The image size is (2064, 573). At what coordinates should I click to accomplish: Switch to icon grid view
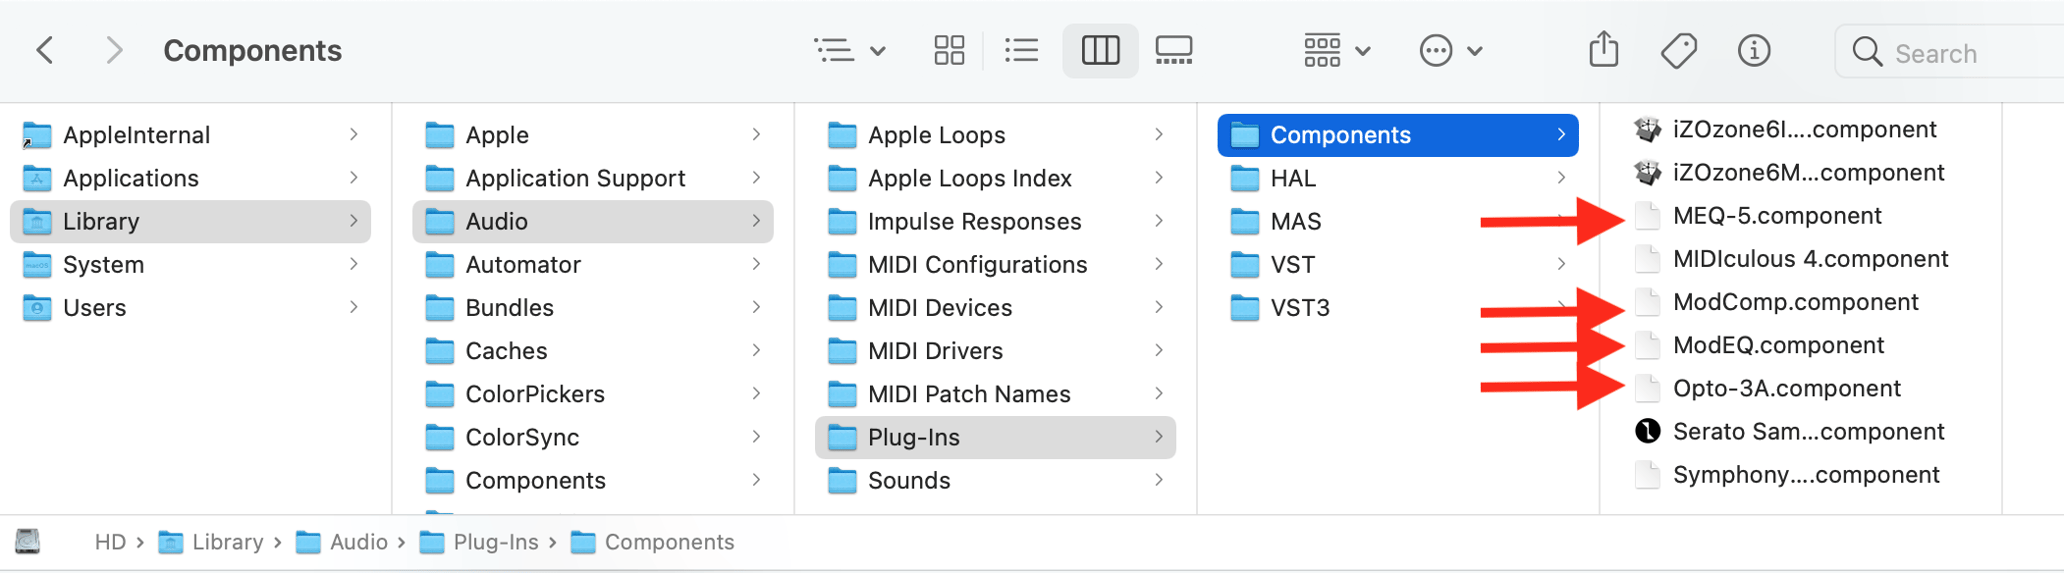tap(948, 50)
